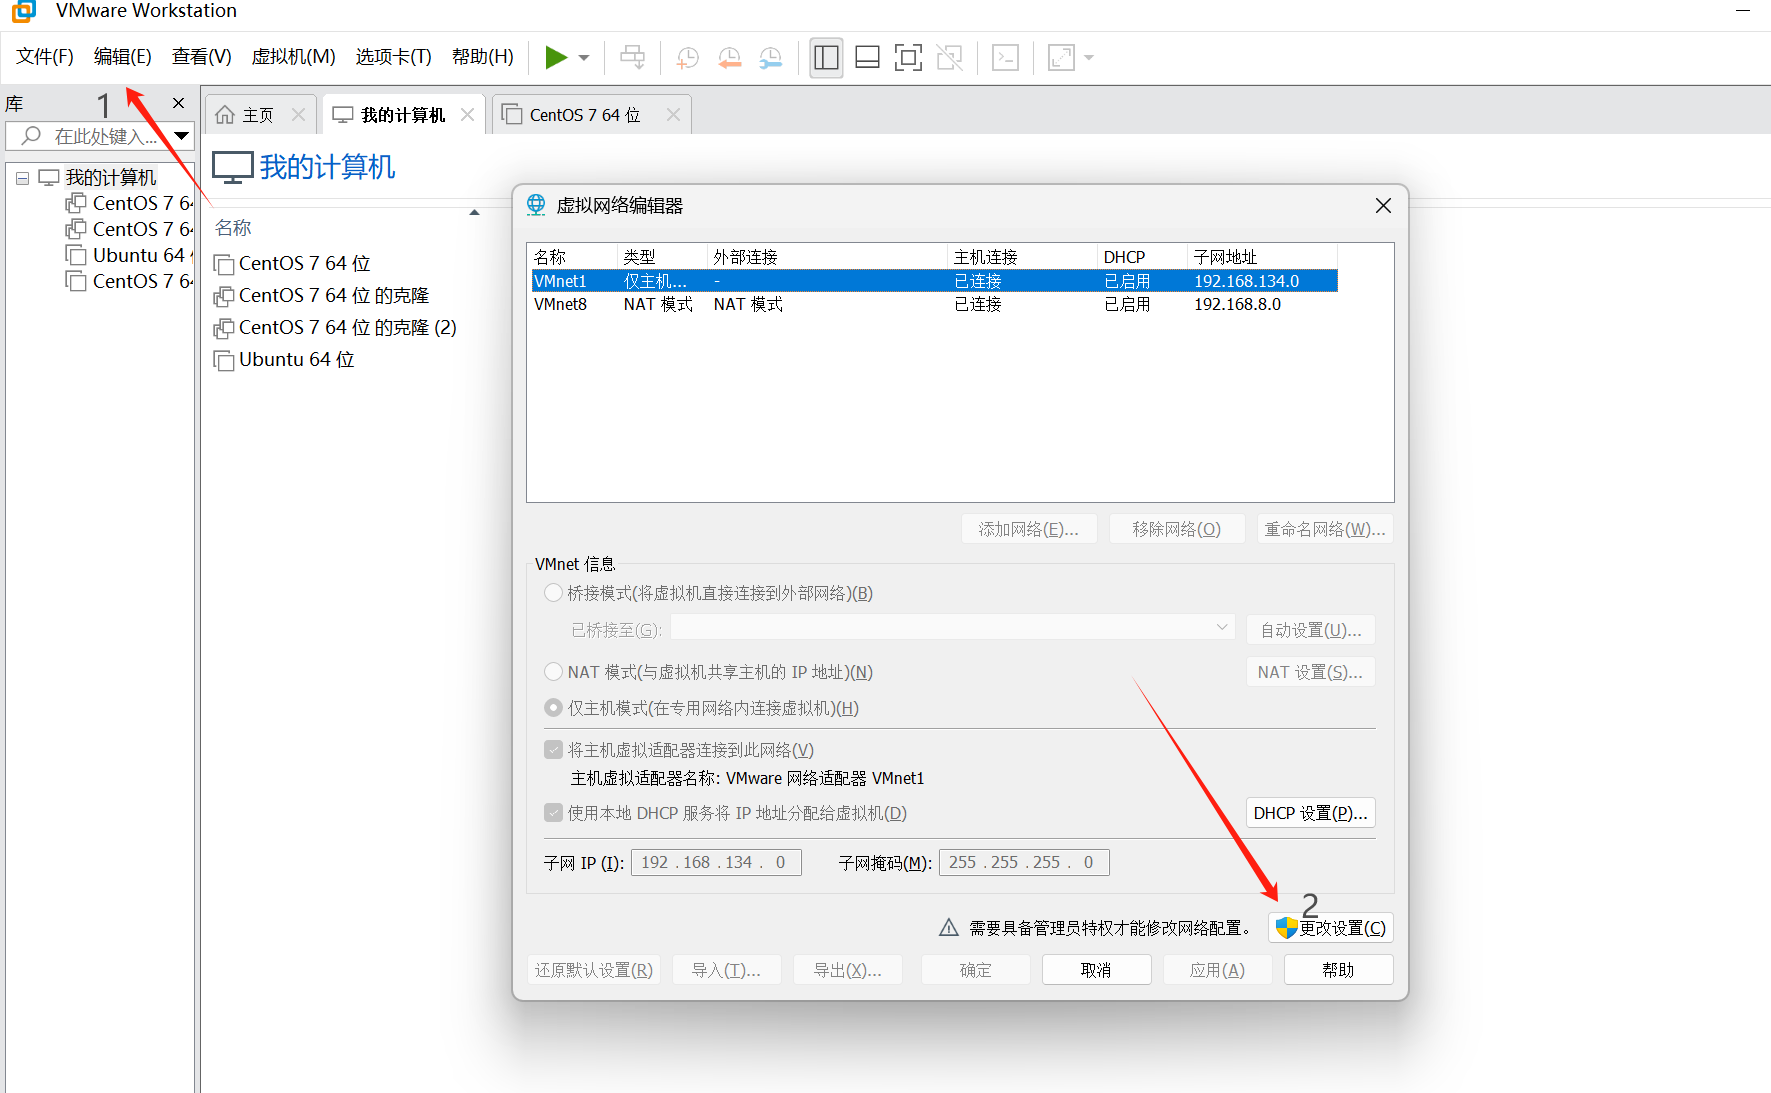Click the console view icon
This screenshot has height=1093, width=1771.
pyautogui.click(x=1005, y=57)
